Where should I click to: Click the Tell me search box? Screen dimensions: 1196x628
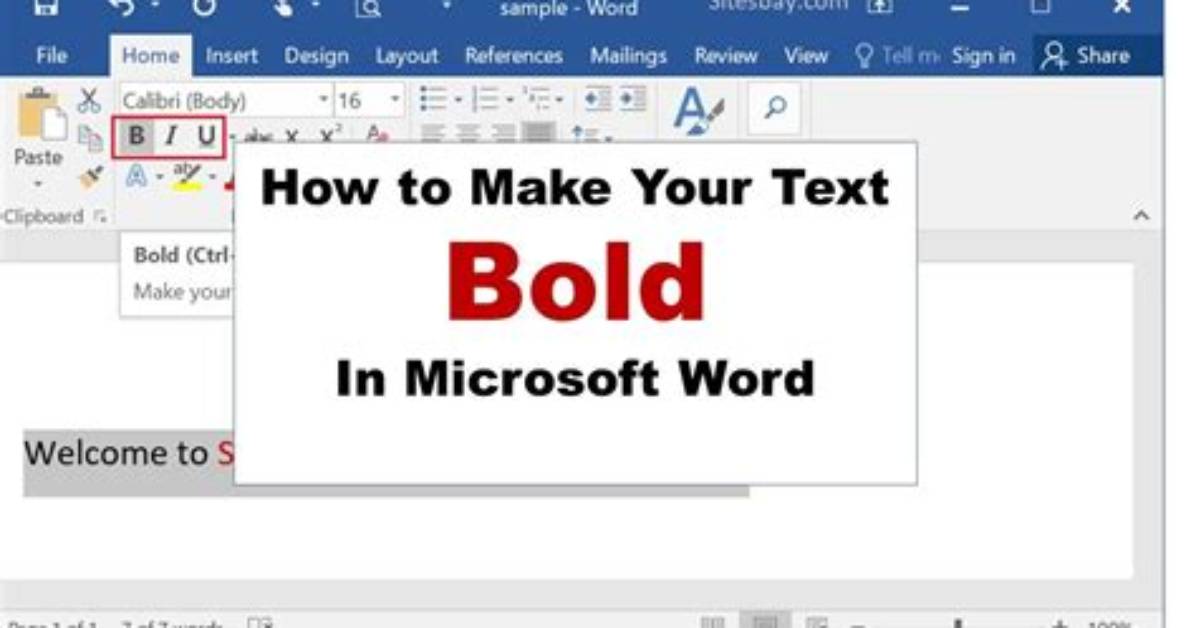897,56
